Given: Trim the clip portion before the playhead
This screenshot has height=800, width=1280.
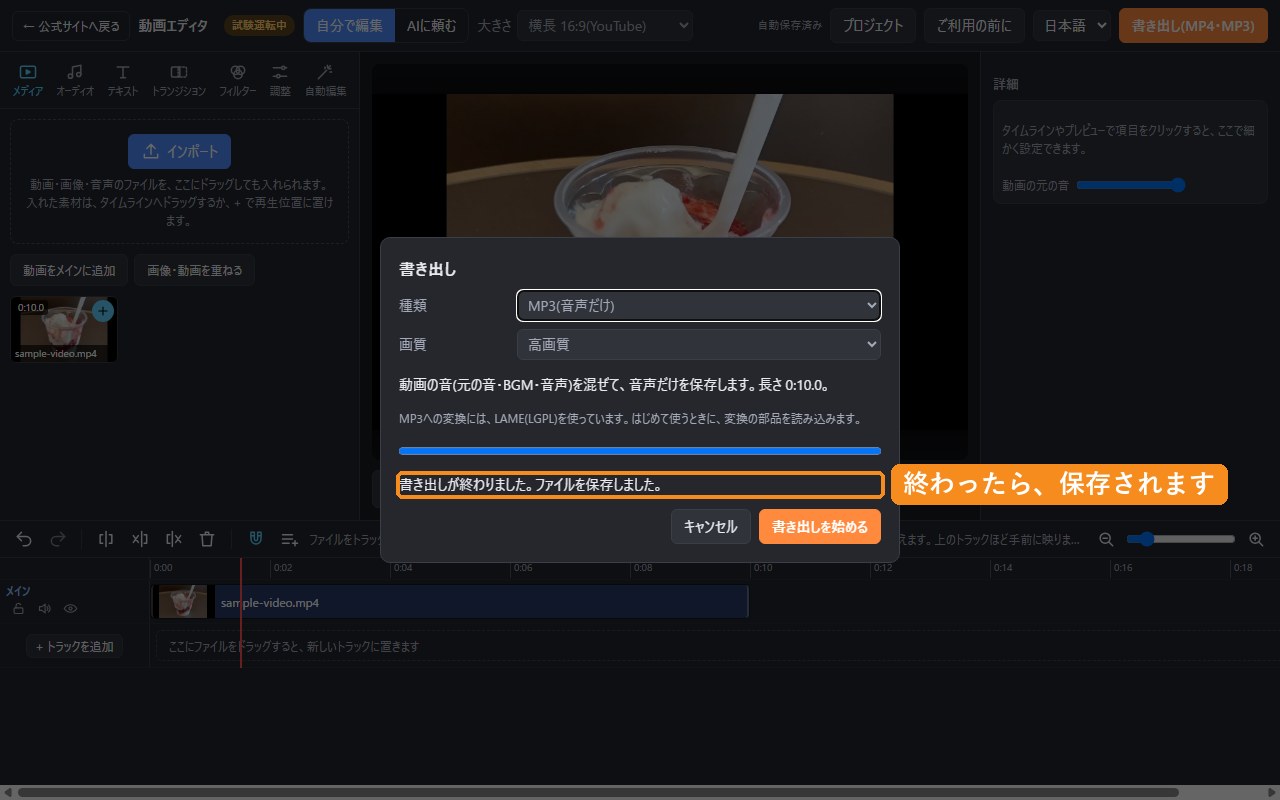Looking at the screenshot, I should point(140,539).
